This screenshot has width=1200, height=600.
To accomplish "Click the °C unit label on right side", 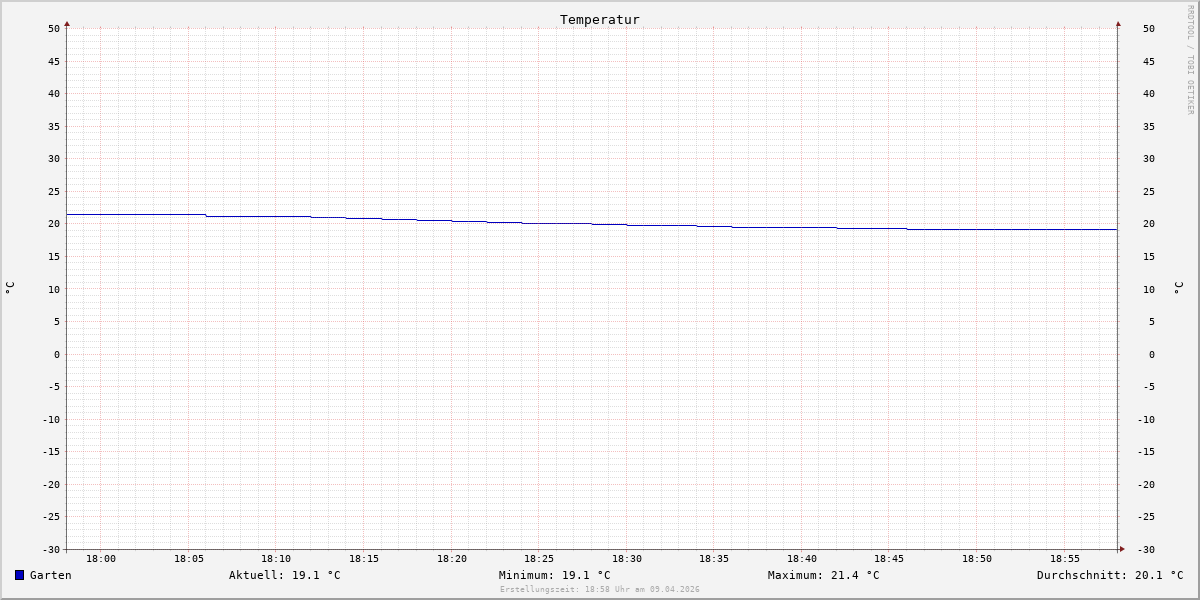I will (x=1178, y=287).
